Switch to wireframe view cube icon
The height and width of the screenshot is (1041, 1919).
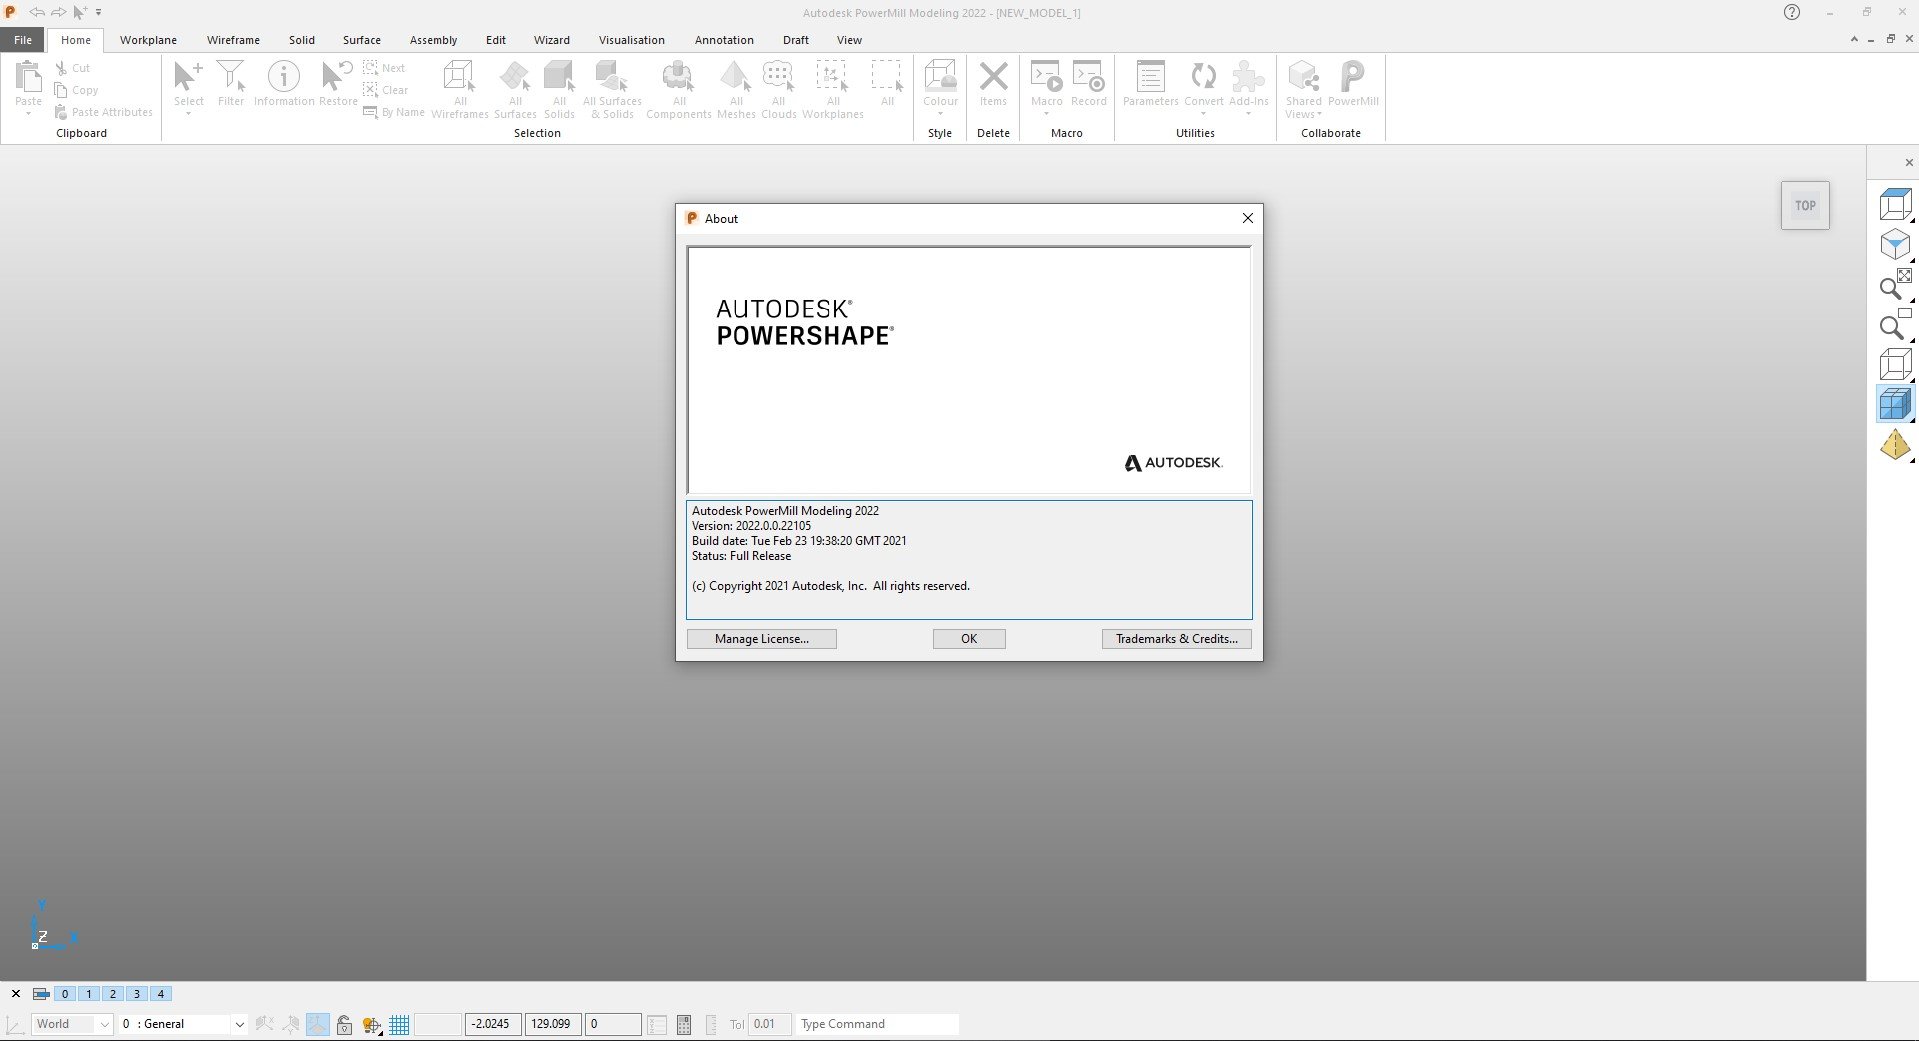tap(1895, 365)
